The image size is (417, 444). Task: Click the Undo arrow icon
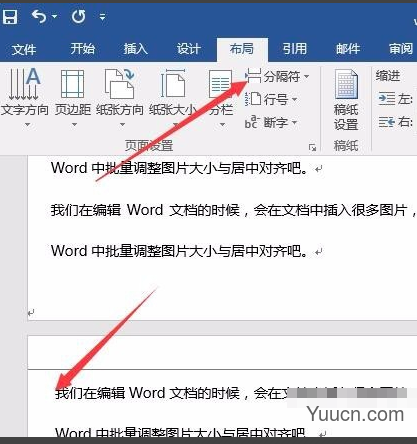pos(39,16)
